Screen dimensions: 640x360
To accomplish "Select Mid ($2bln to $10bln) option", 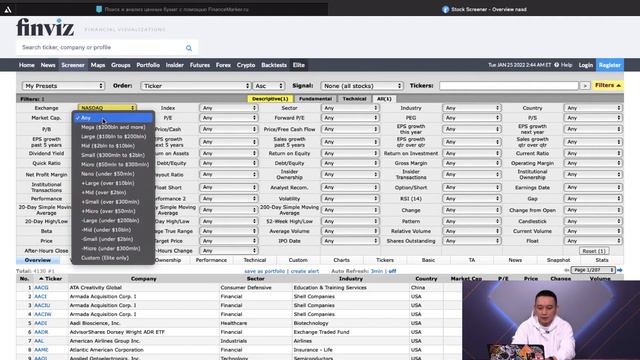I will (113, 146).
